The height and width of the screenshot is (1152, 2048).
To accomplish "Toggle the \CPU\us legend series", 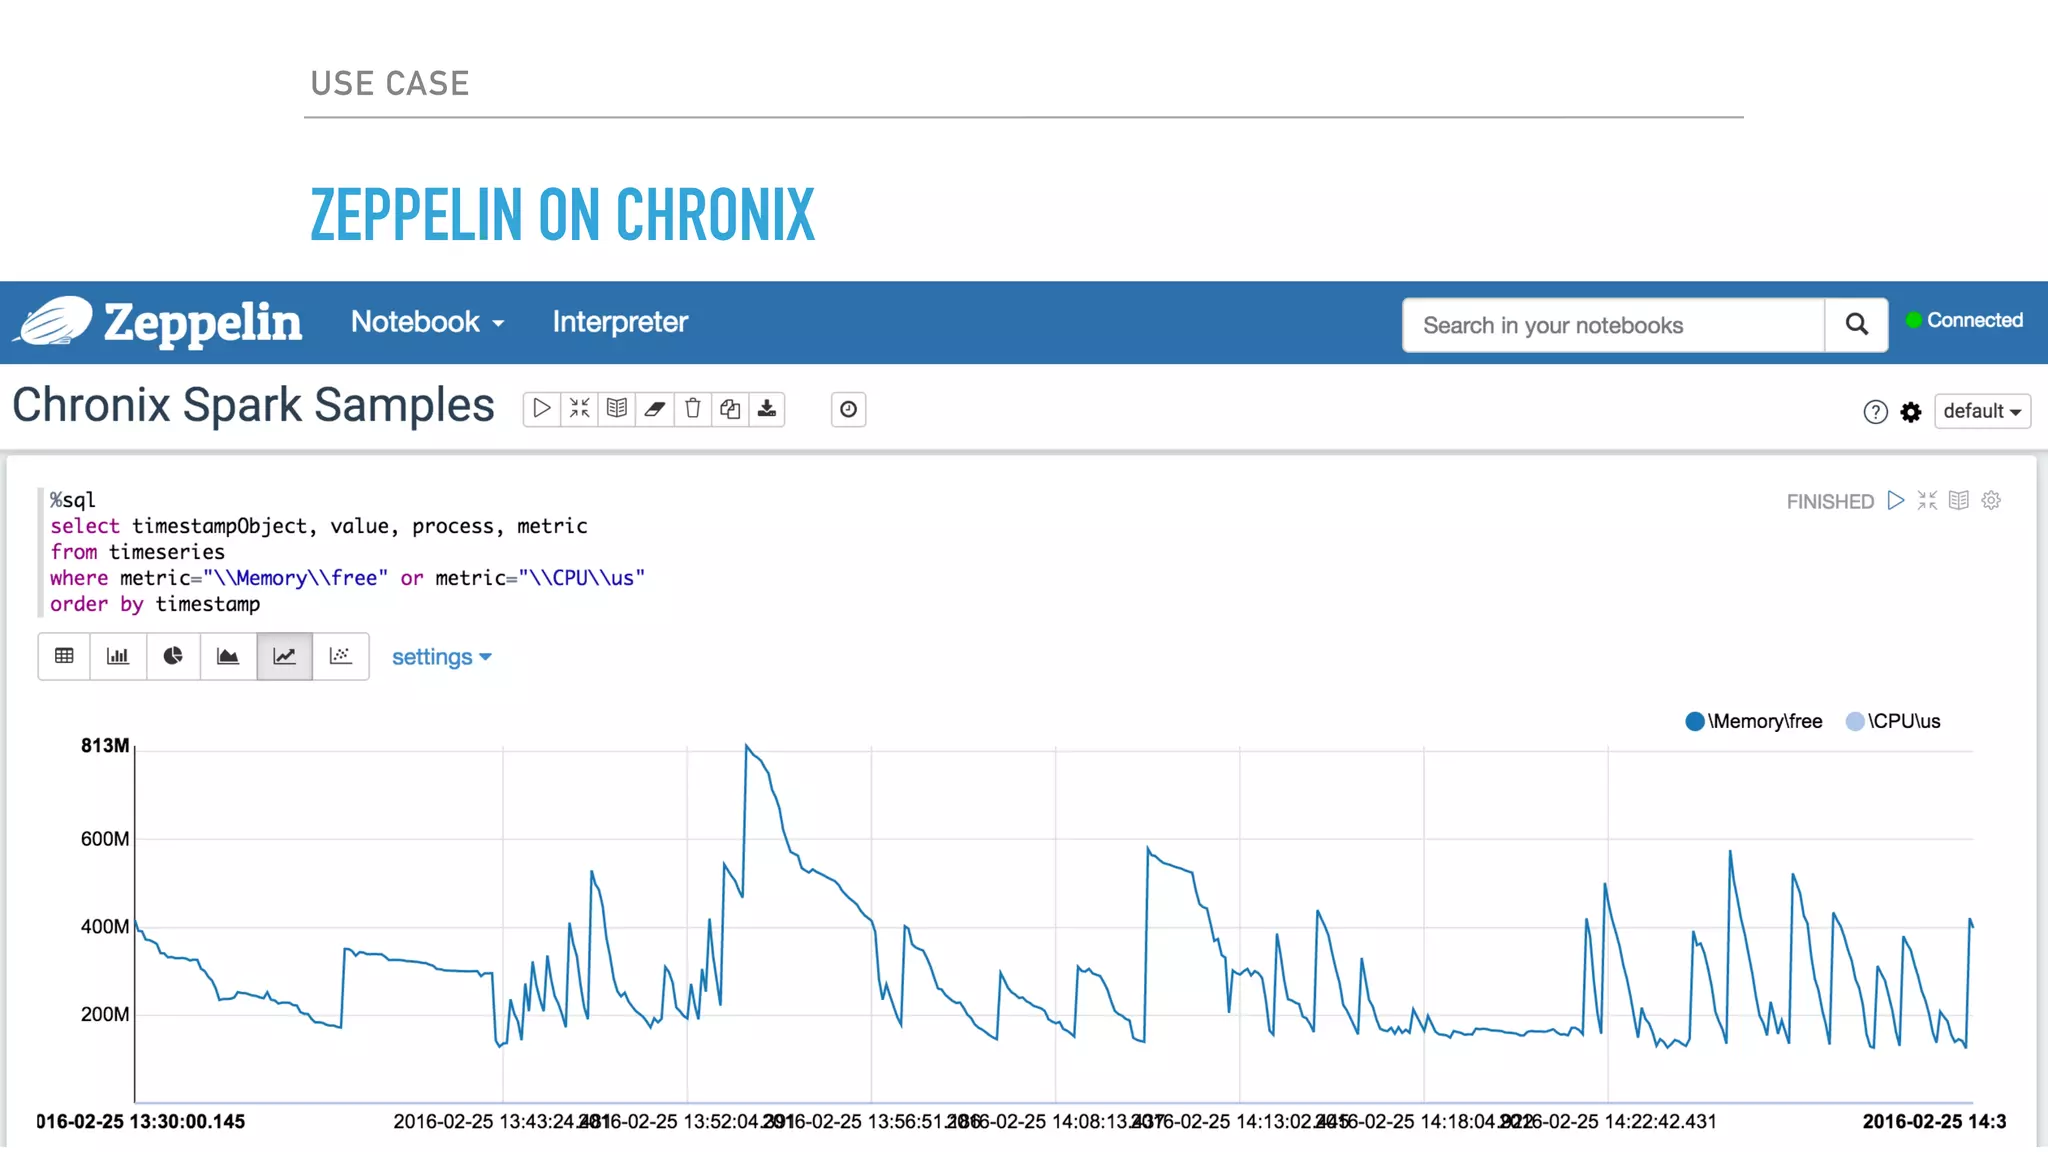I will point(1893,721).
